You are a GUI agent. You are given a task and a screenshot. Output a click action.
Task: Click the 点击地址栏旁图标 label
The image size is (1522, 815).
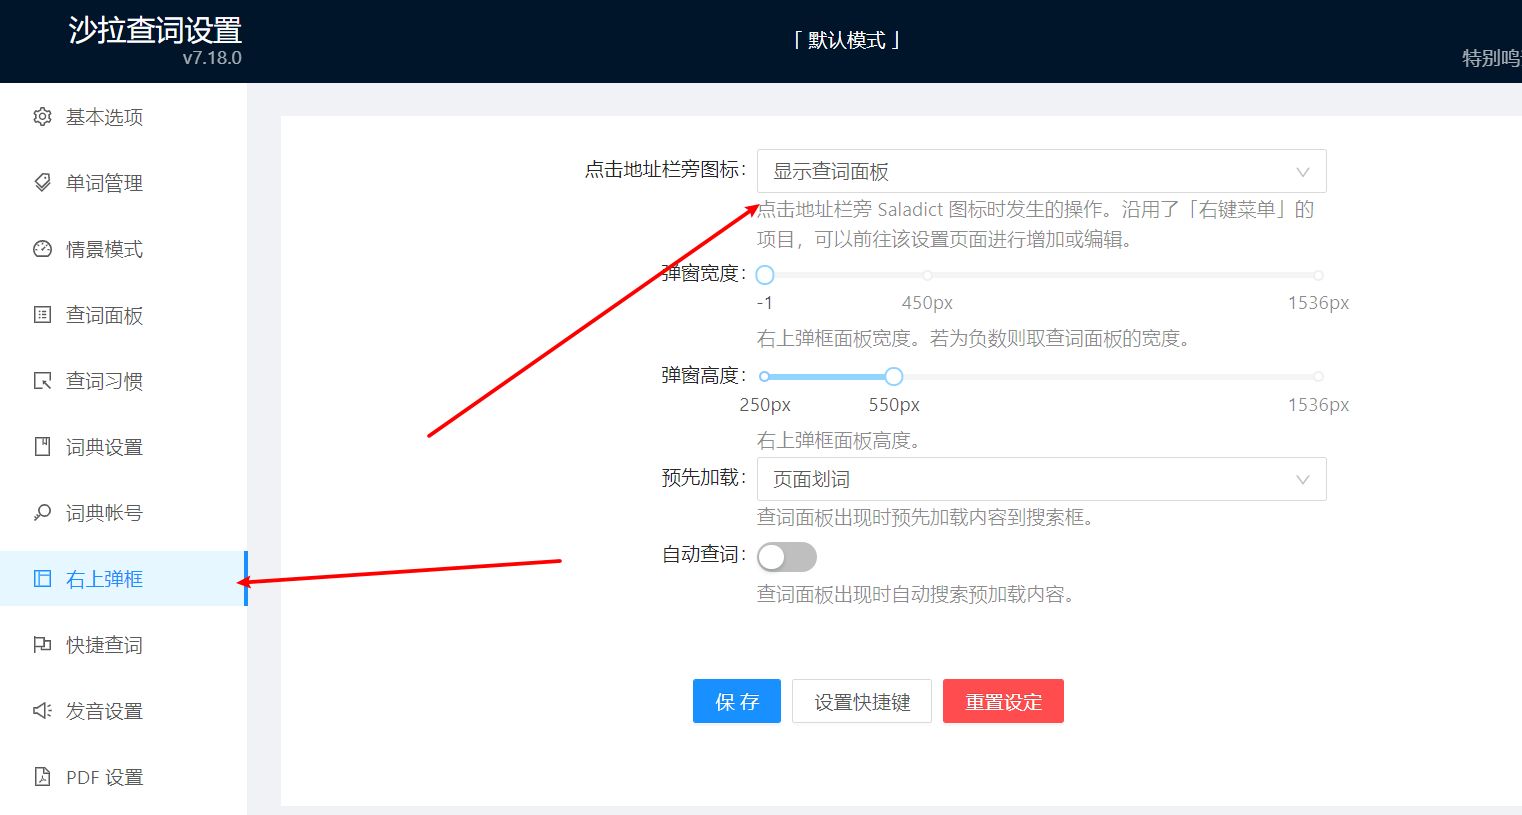pos(665,169)
